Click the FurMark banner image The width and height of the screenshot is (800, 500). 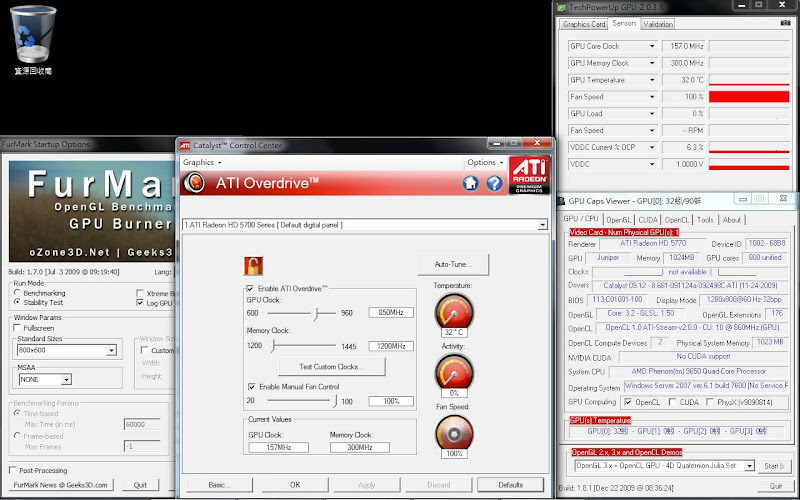pos(92,211)
